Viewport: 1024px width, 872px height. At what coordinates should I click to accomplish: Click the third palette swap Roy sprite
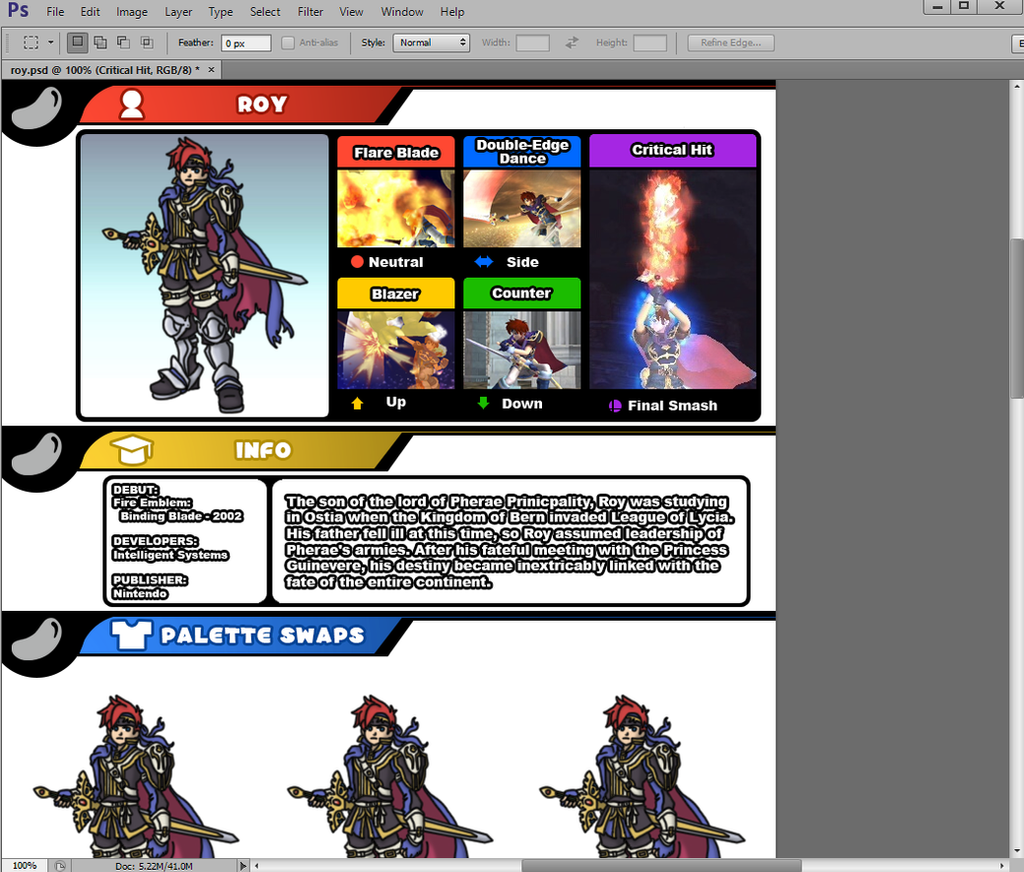click(642, 777)
